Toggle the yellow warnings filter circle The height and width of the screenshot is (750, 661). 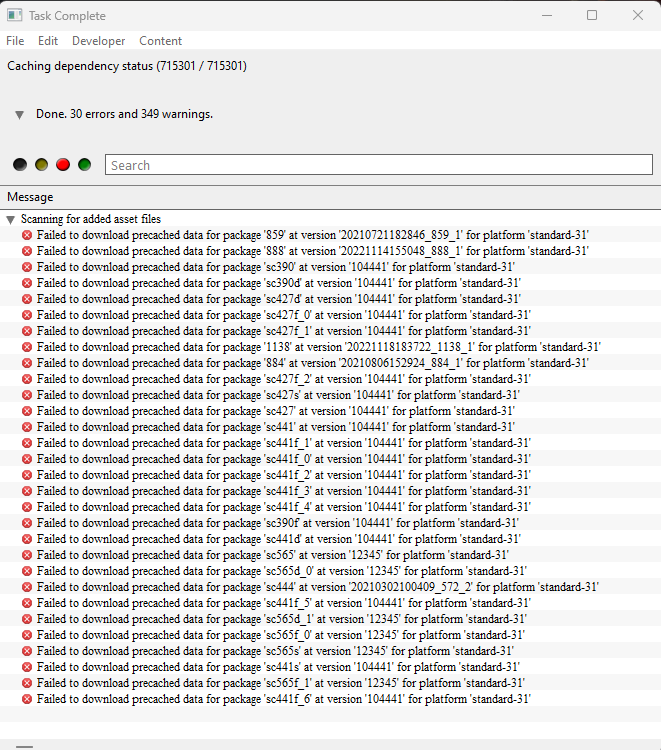pyautogui.click(x=42, y=165)
